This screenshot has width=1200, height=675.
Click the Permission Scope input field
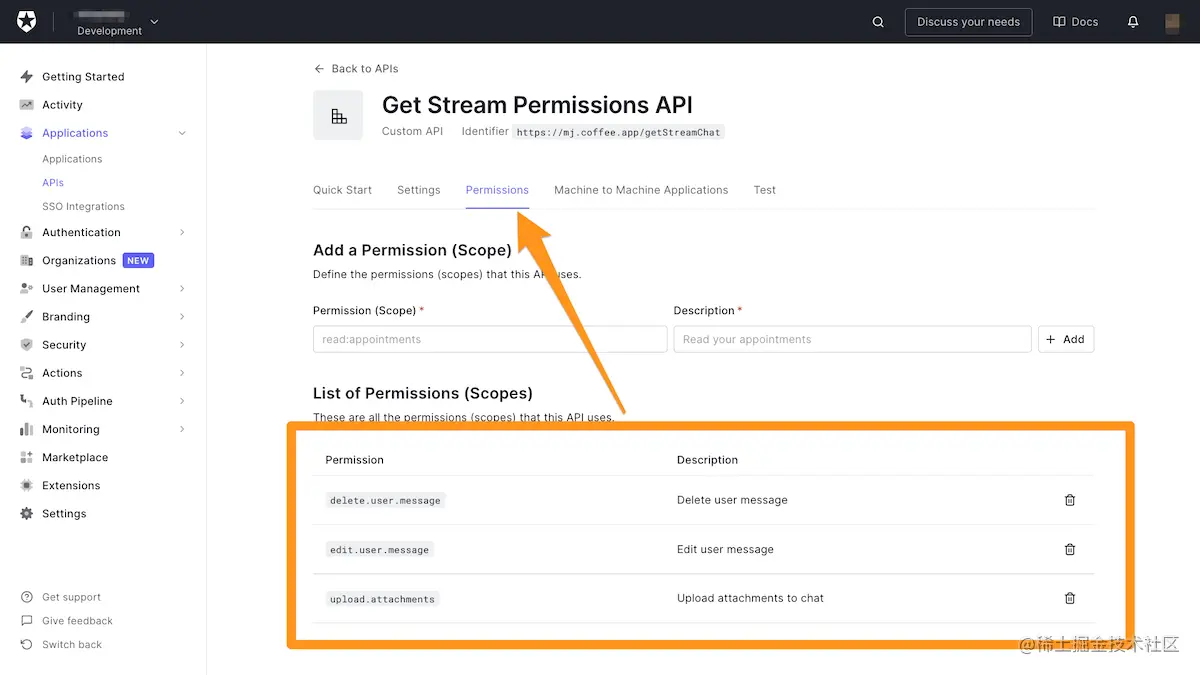tap(489, 339)
